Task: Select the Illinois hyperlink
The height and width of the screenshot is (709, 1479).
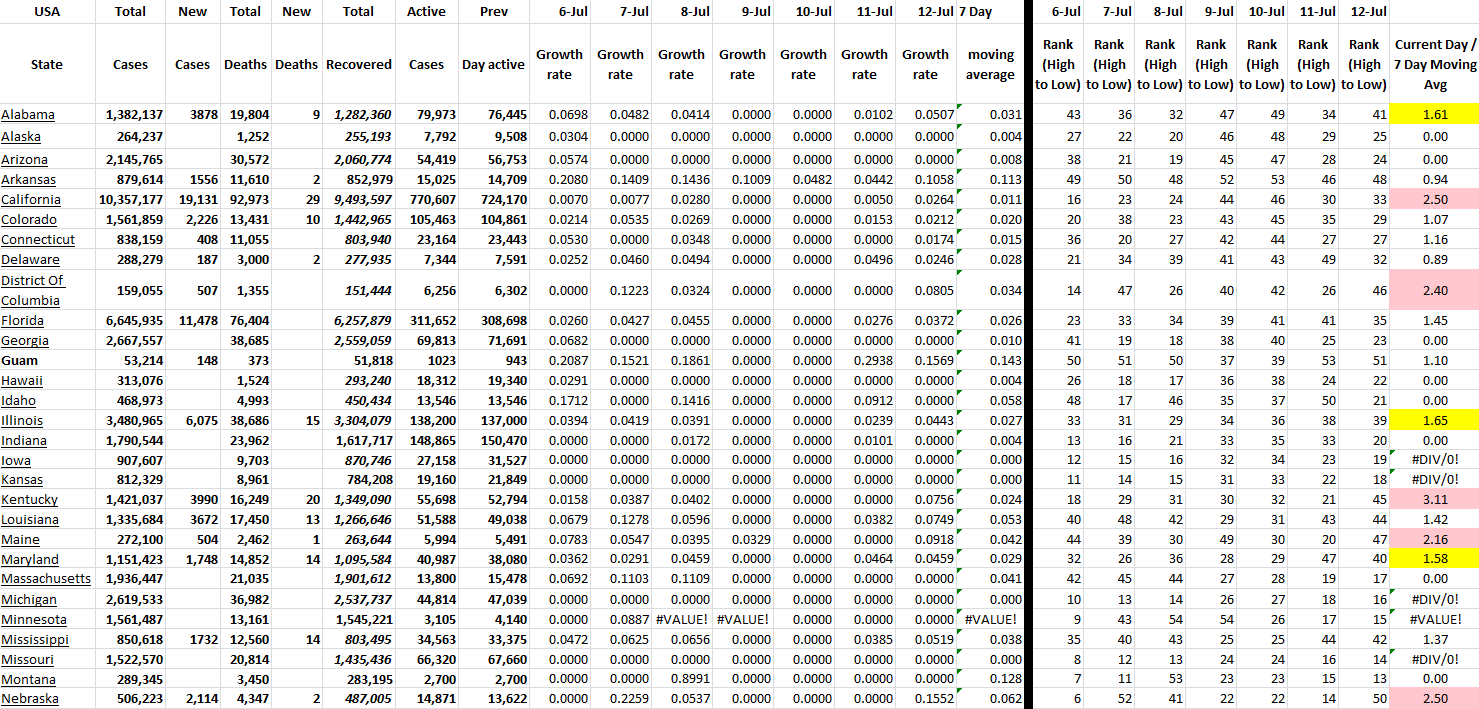Action: (22, 421)
